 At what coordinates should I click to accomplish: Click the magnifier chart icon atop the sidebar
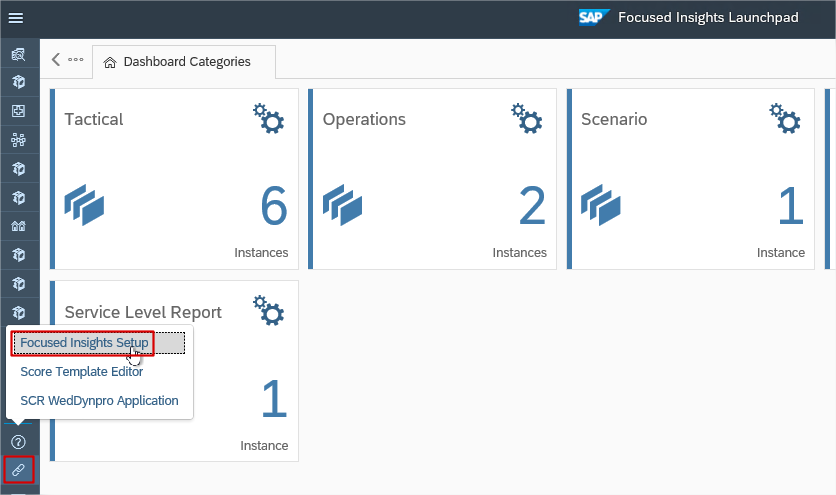(18, 54)
